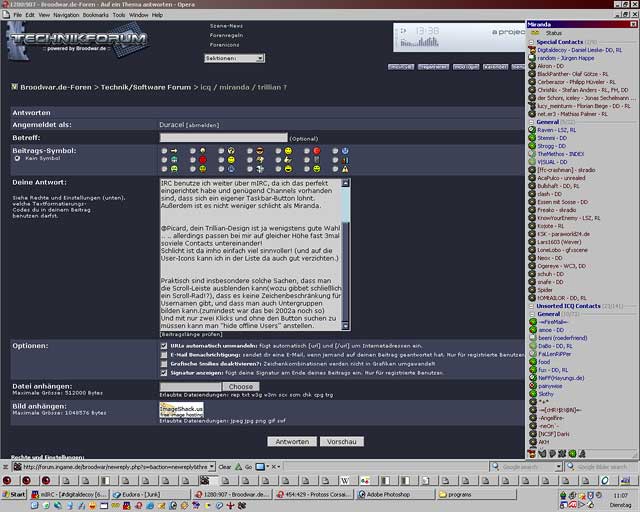
Task: Enable Grafische Smilies deaktivieren checkbox
Action: (164, 364)
